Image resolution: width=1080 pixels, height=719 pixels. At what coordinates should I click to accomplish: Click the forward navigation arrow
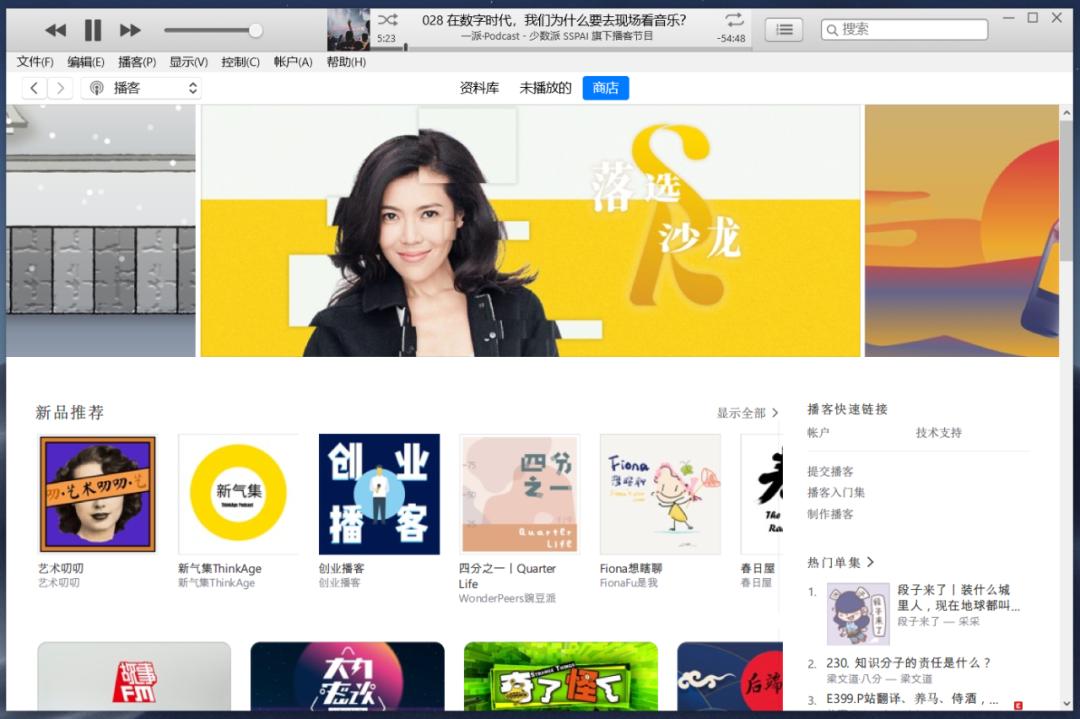pyautogui.click(x=58, y=88)
